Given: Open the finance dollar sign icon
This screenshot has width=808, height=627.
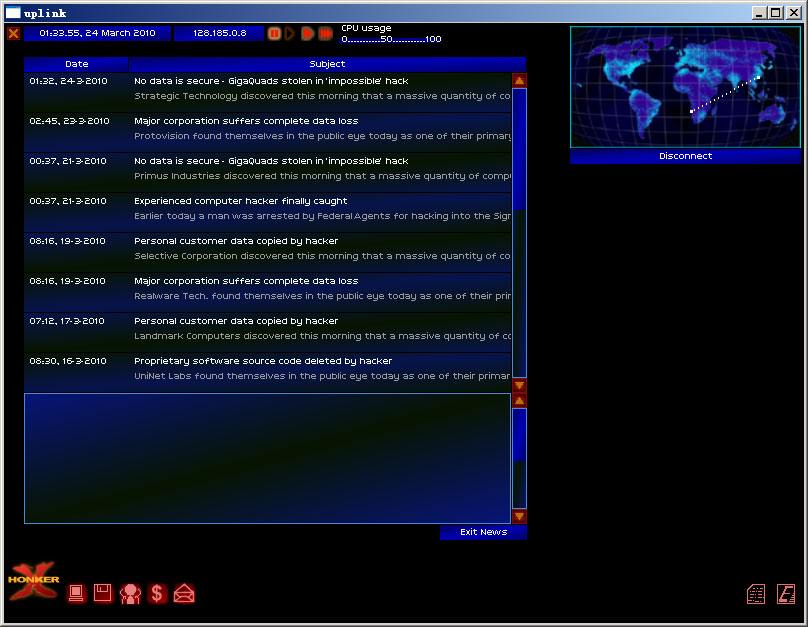Looking at the screenshot, I should (157, 594).
